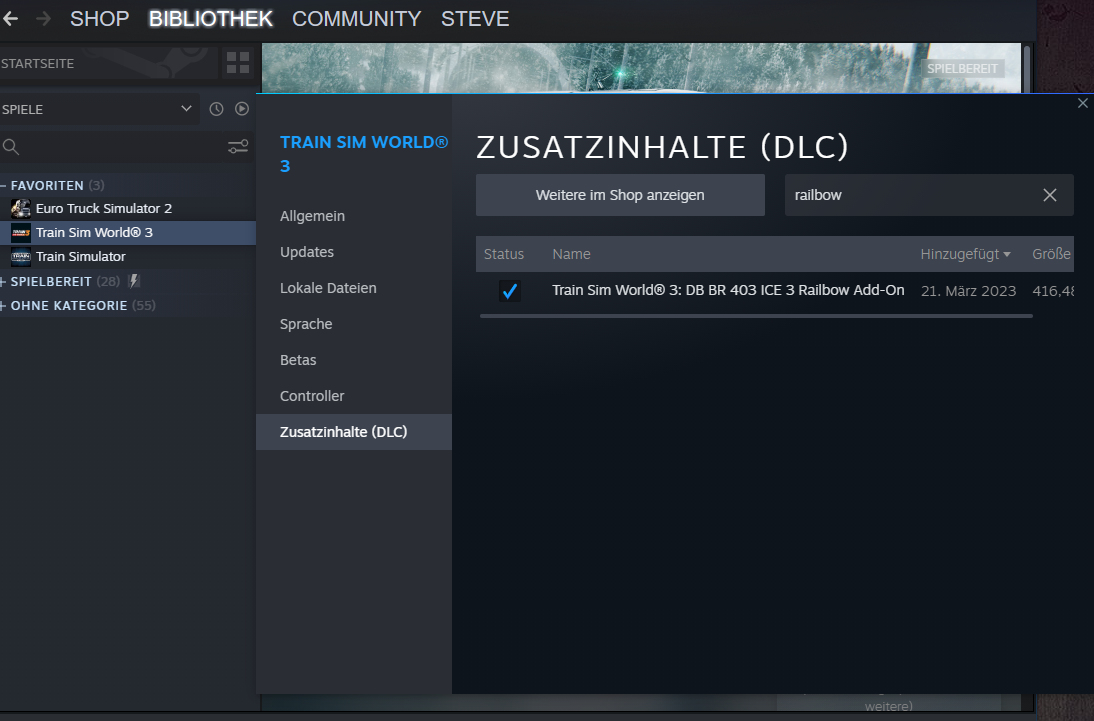Open the SPIELE category dropdown

coord(100,110)
